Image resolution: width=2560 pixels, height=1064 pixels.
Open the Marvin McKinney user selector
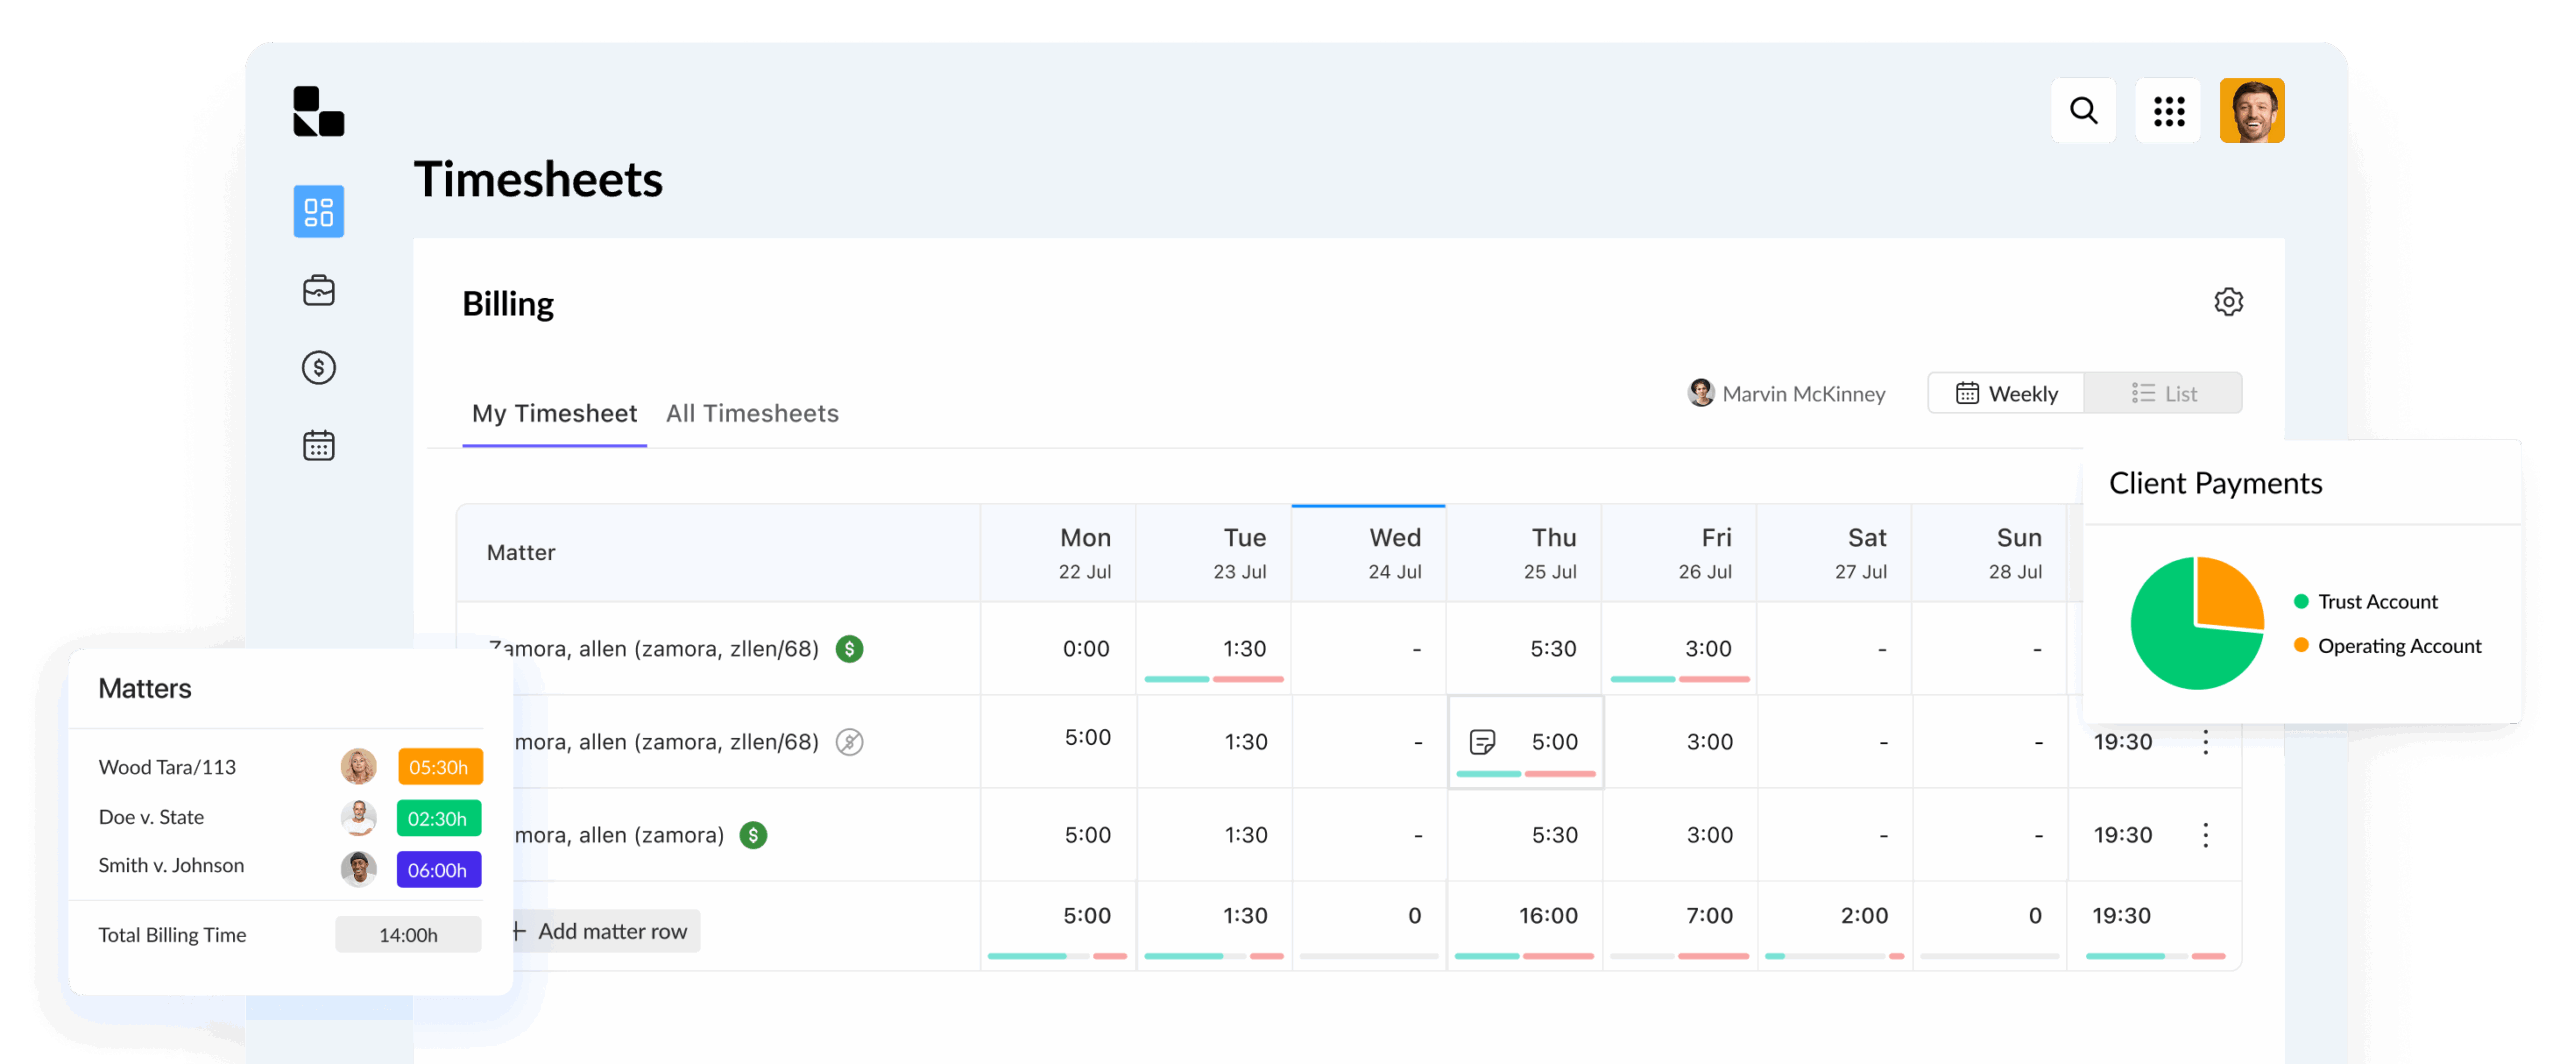pos(1786,394)
